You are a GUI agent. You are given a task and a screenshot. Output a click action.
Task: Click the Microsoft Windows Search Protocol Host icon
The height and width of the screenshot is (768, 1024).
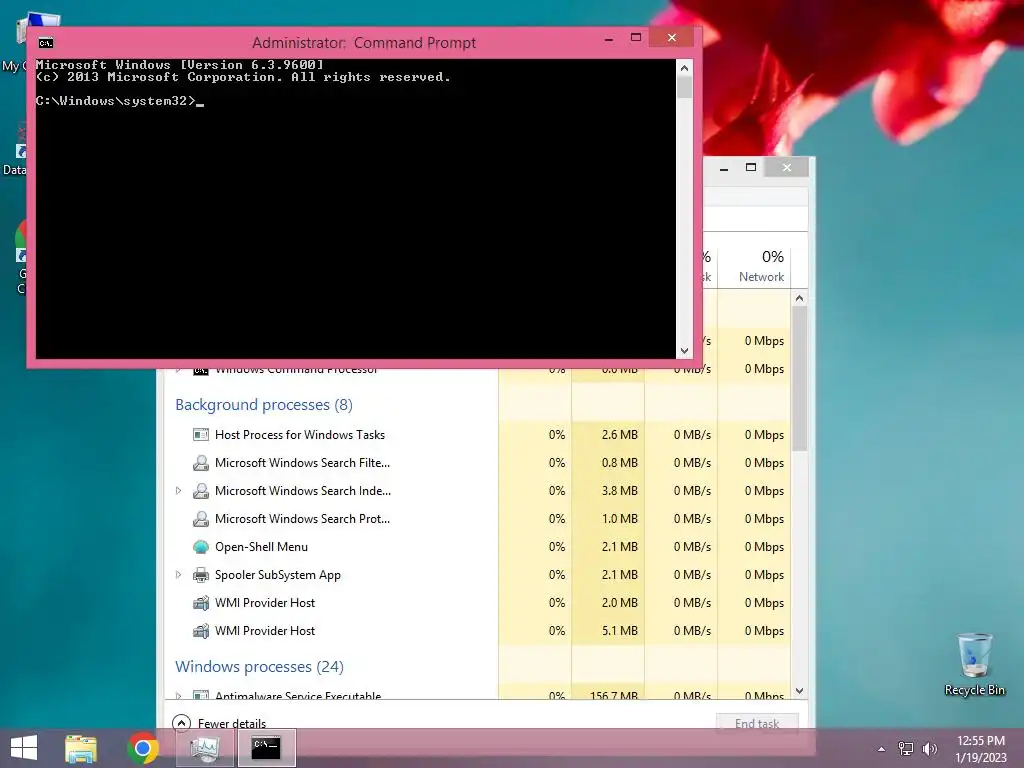point(200,519)
